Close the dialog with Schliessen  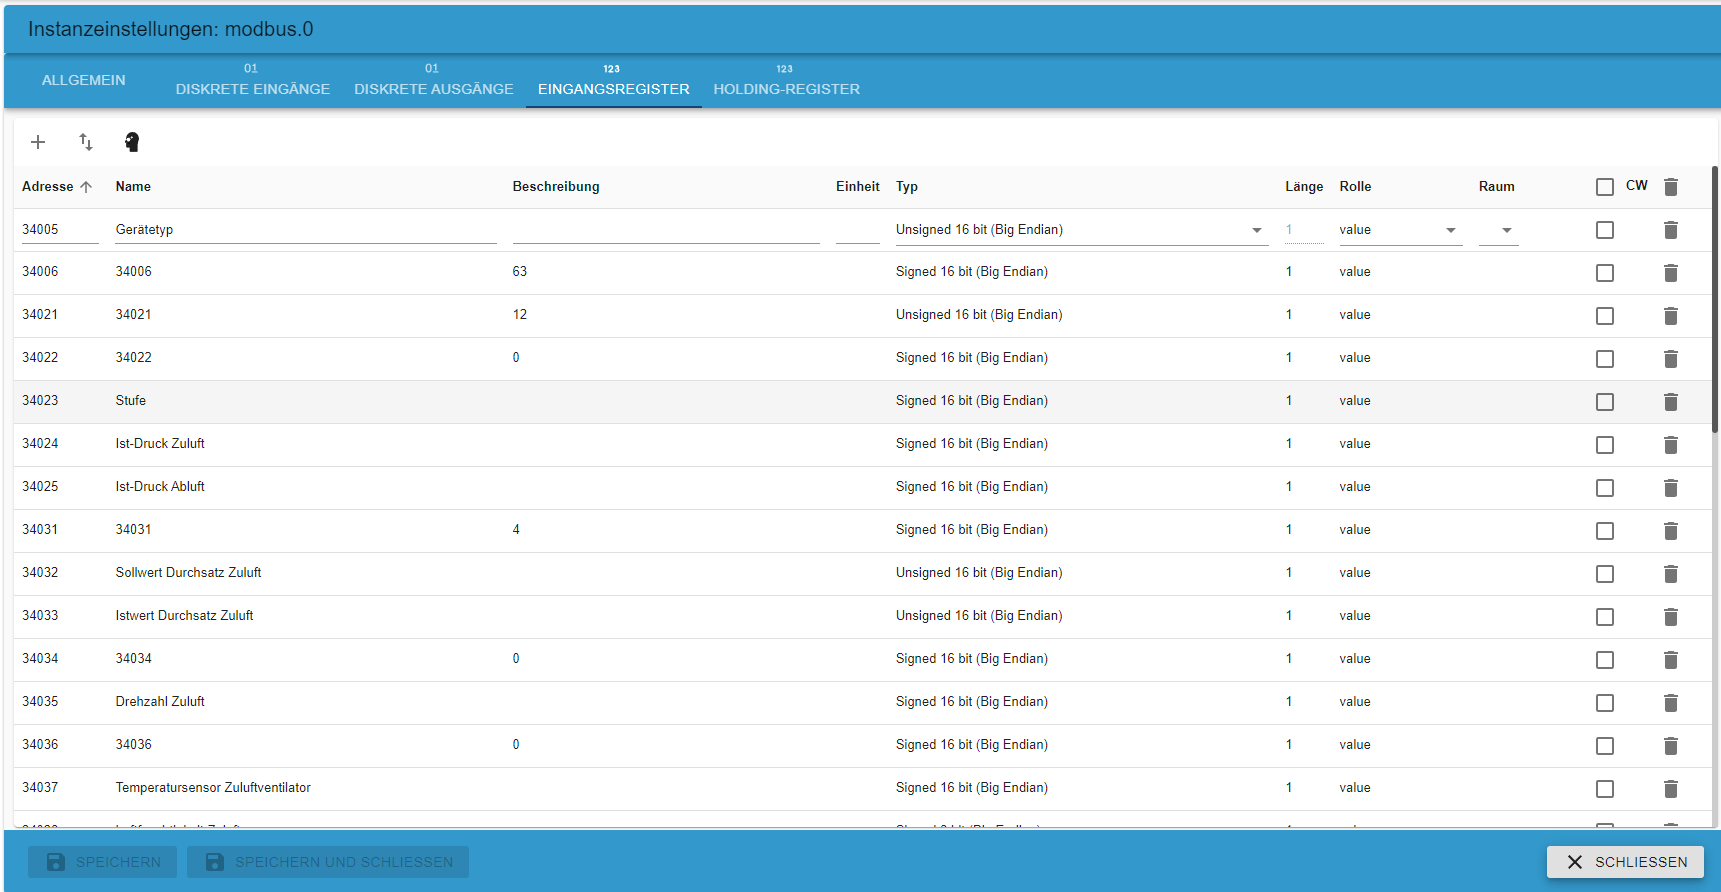[1625, 862]
